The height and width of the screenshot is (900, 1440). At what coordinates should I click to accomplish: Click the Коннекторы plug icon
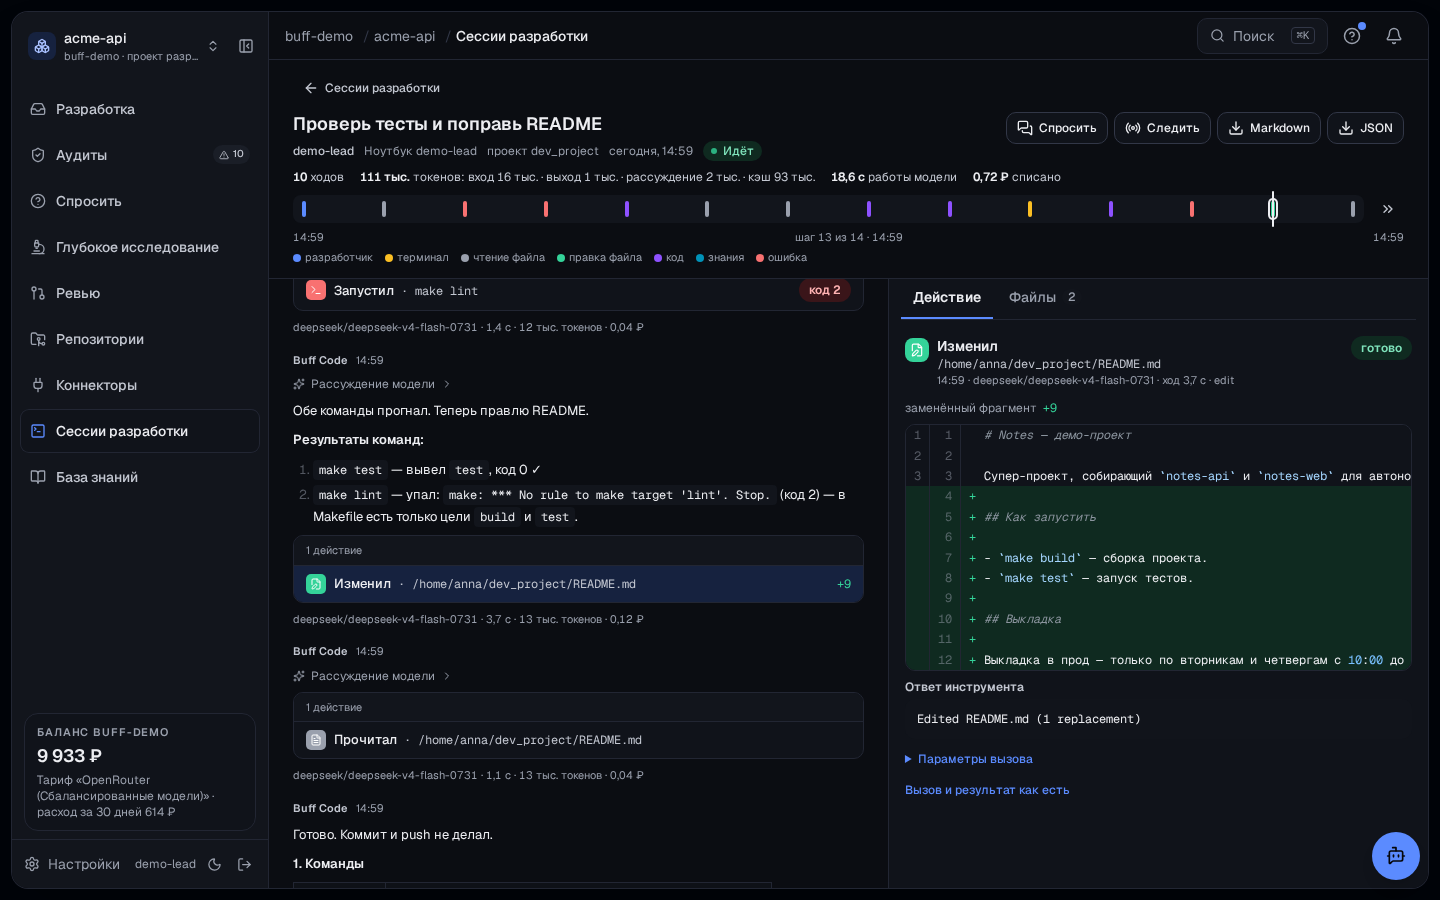[38, 385]
